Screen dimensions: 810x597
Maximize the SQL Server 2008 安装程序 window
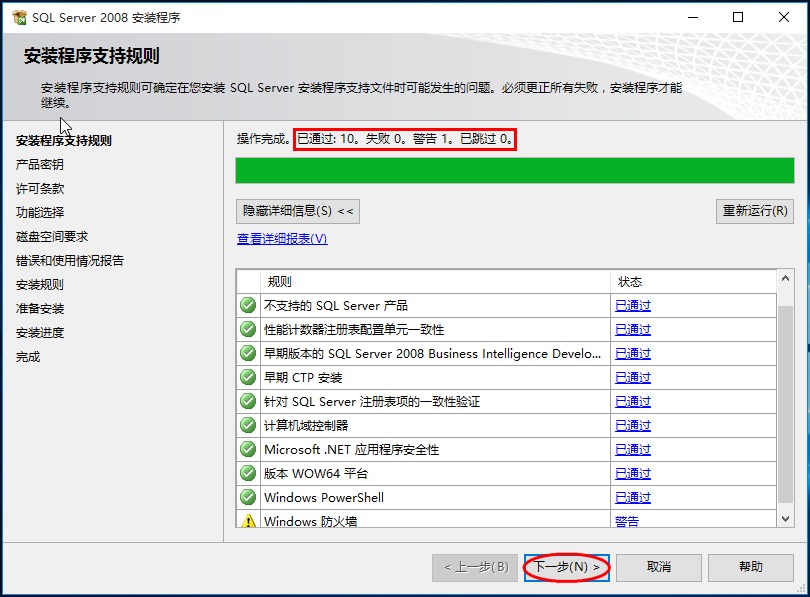point(738,17)
